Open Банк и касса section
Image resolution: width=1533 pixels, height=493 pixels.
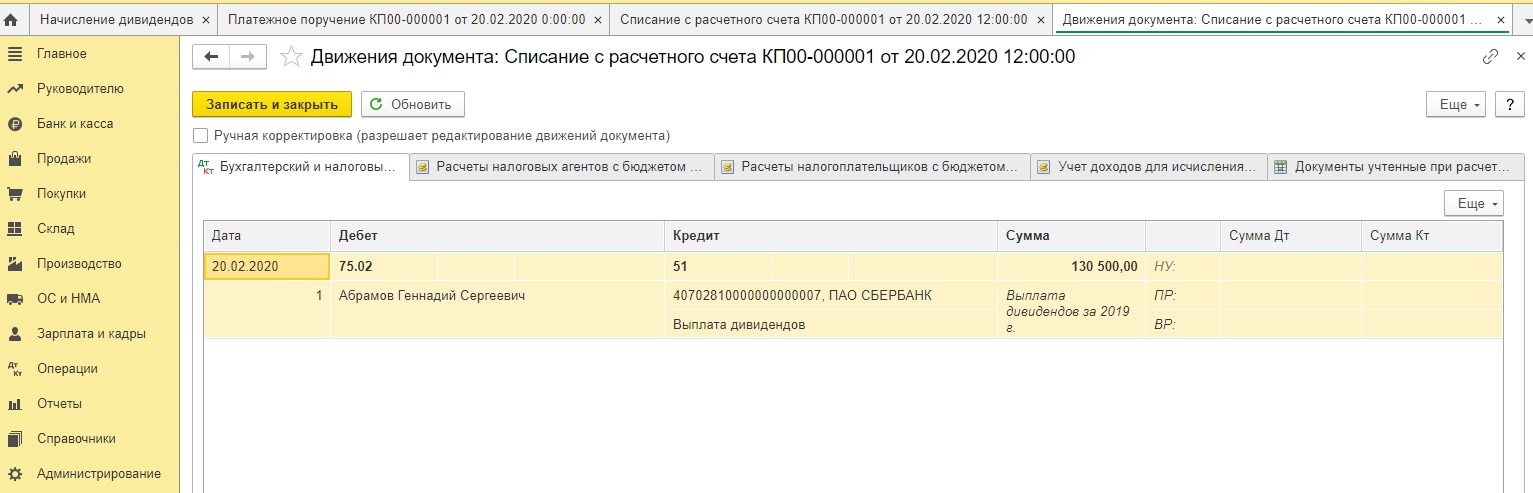[75, 124]
